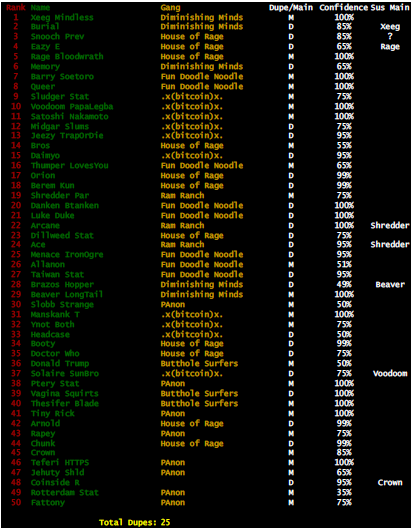Click the Dupe/Main column header
The image size is (413, 530).
coord(291,8)
